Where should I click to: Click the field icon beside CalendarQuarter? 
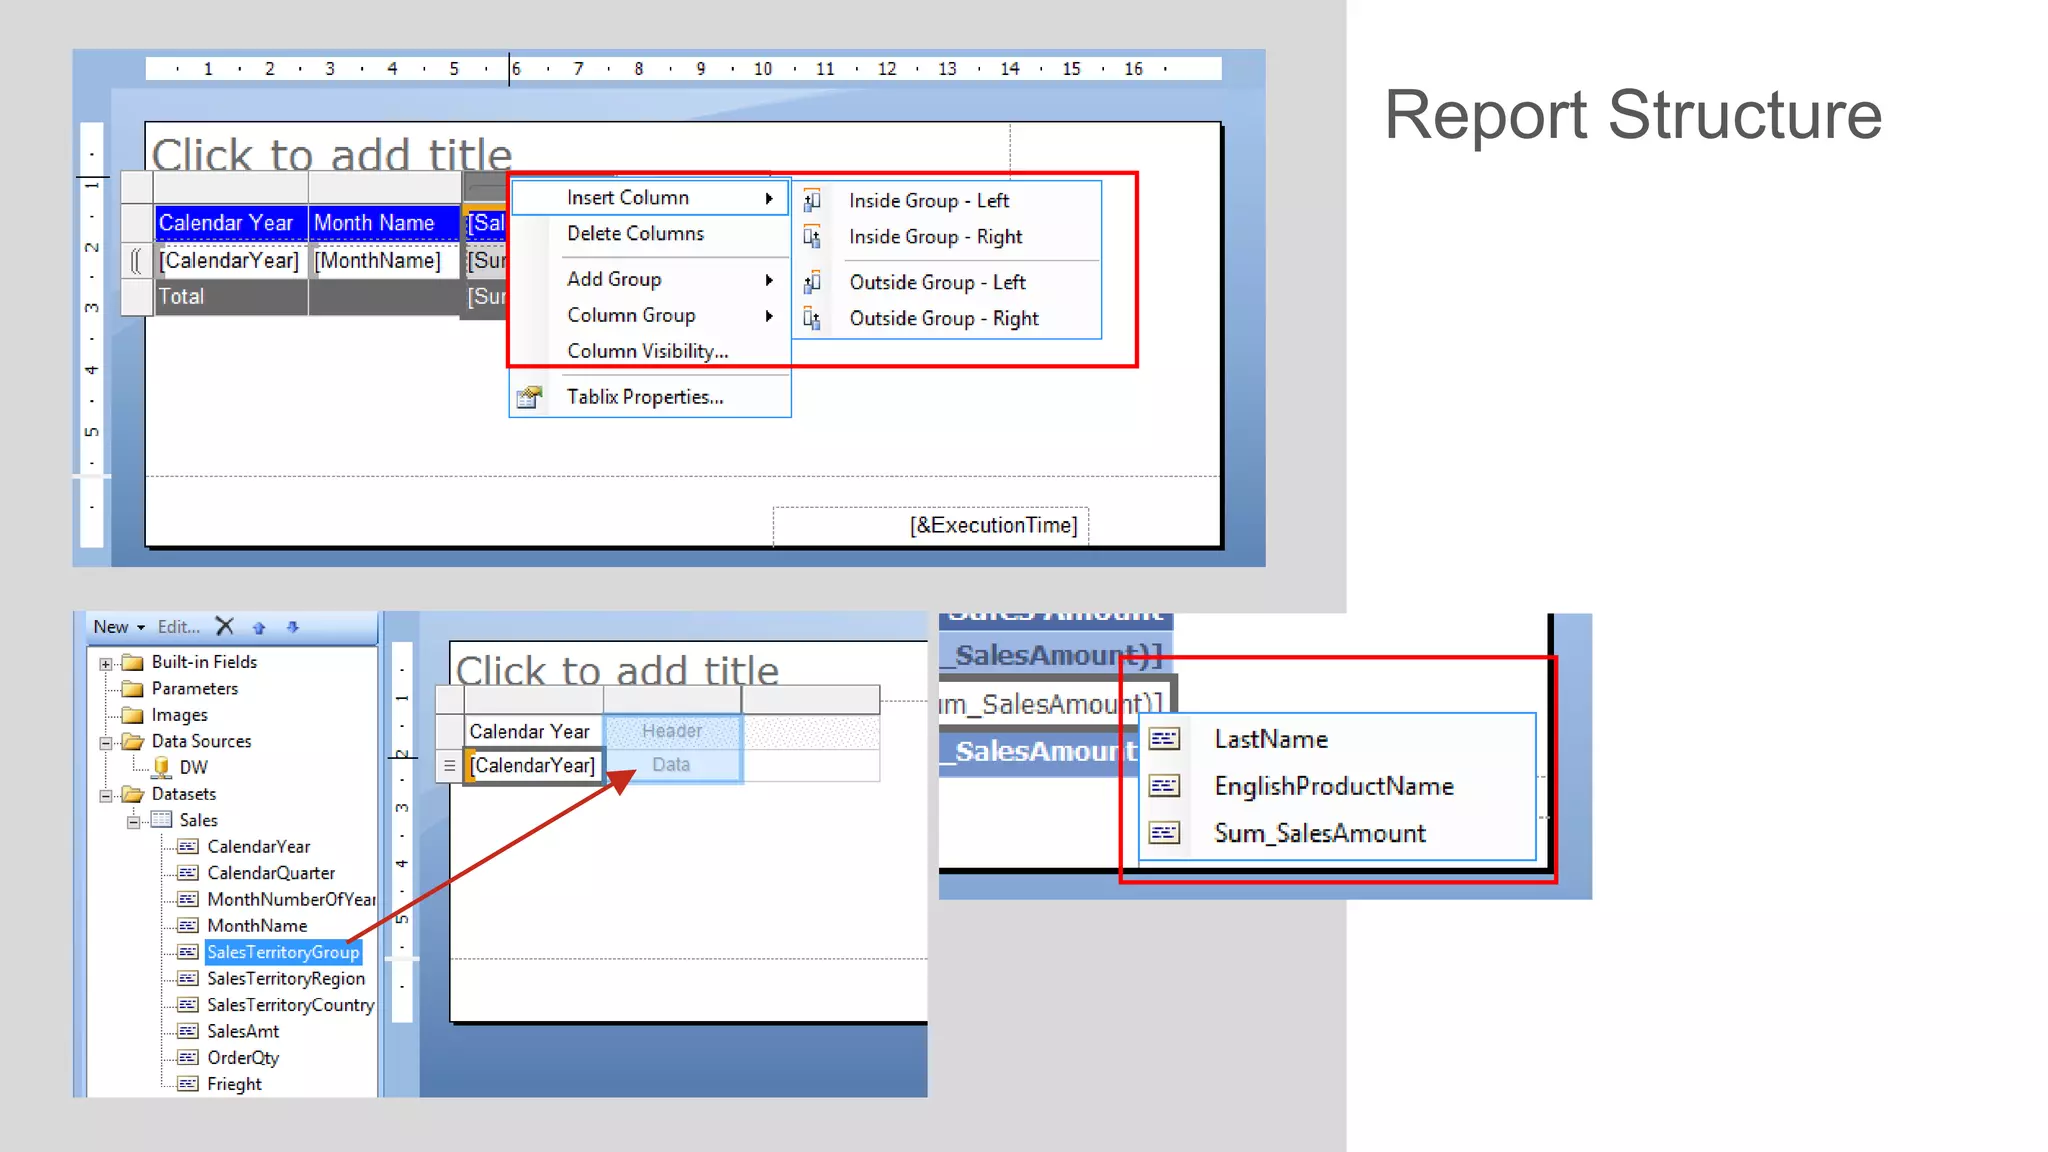(x=188, y=873)
